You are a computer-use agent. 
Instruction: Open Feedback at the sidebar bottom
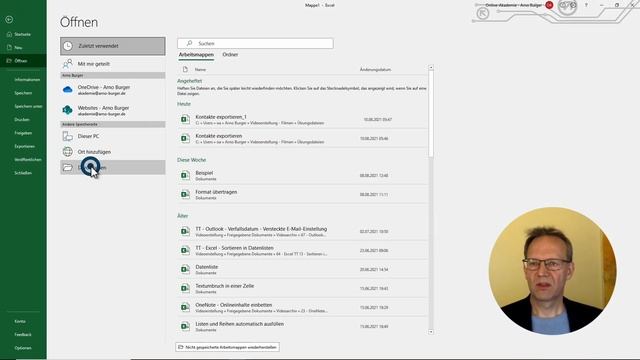point(23,335)
